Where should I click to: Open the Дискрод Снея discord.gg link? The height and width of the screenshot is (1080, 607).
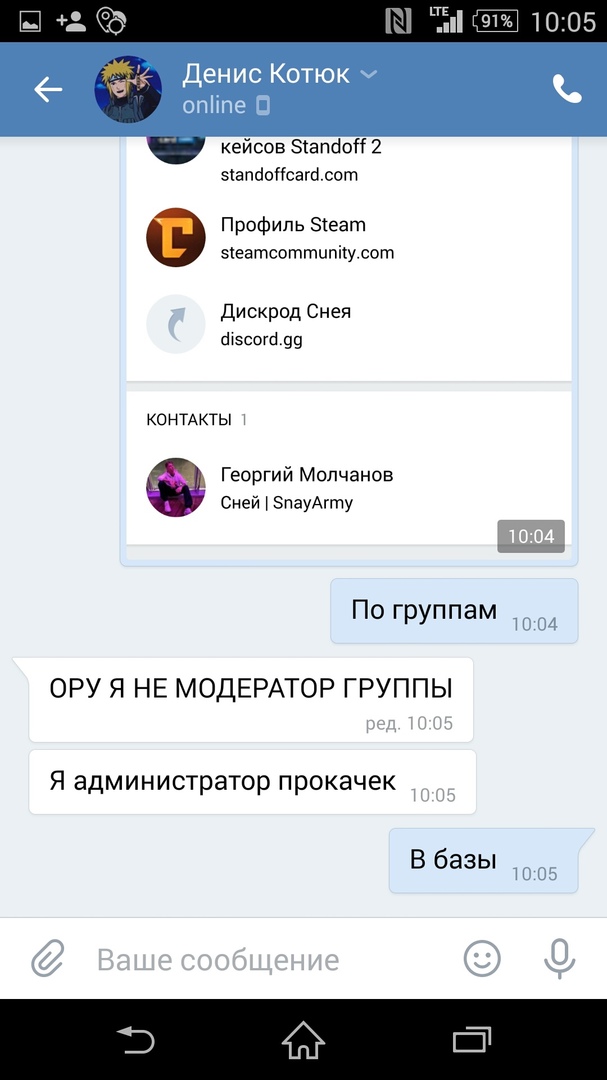pyautogui.click(x=349, y=324)
